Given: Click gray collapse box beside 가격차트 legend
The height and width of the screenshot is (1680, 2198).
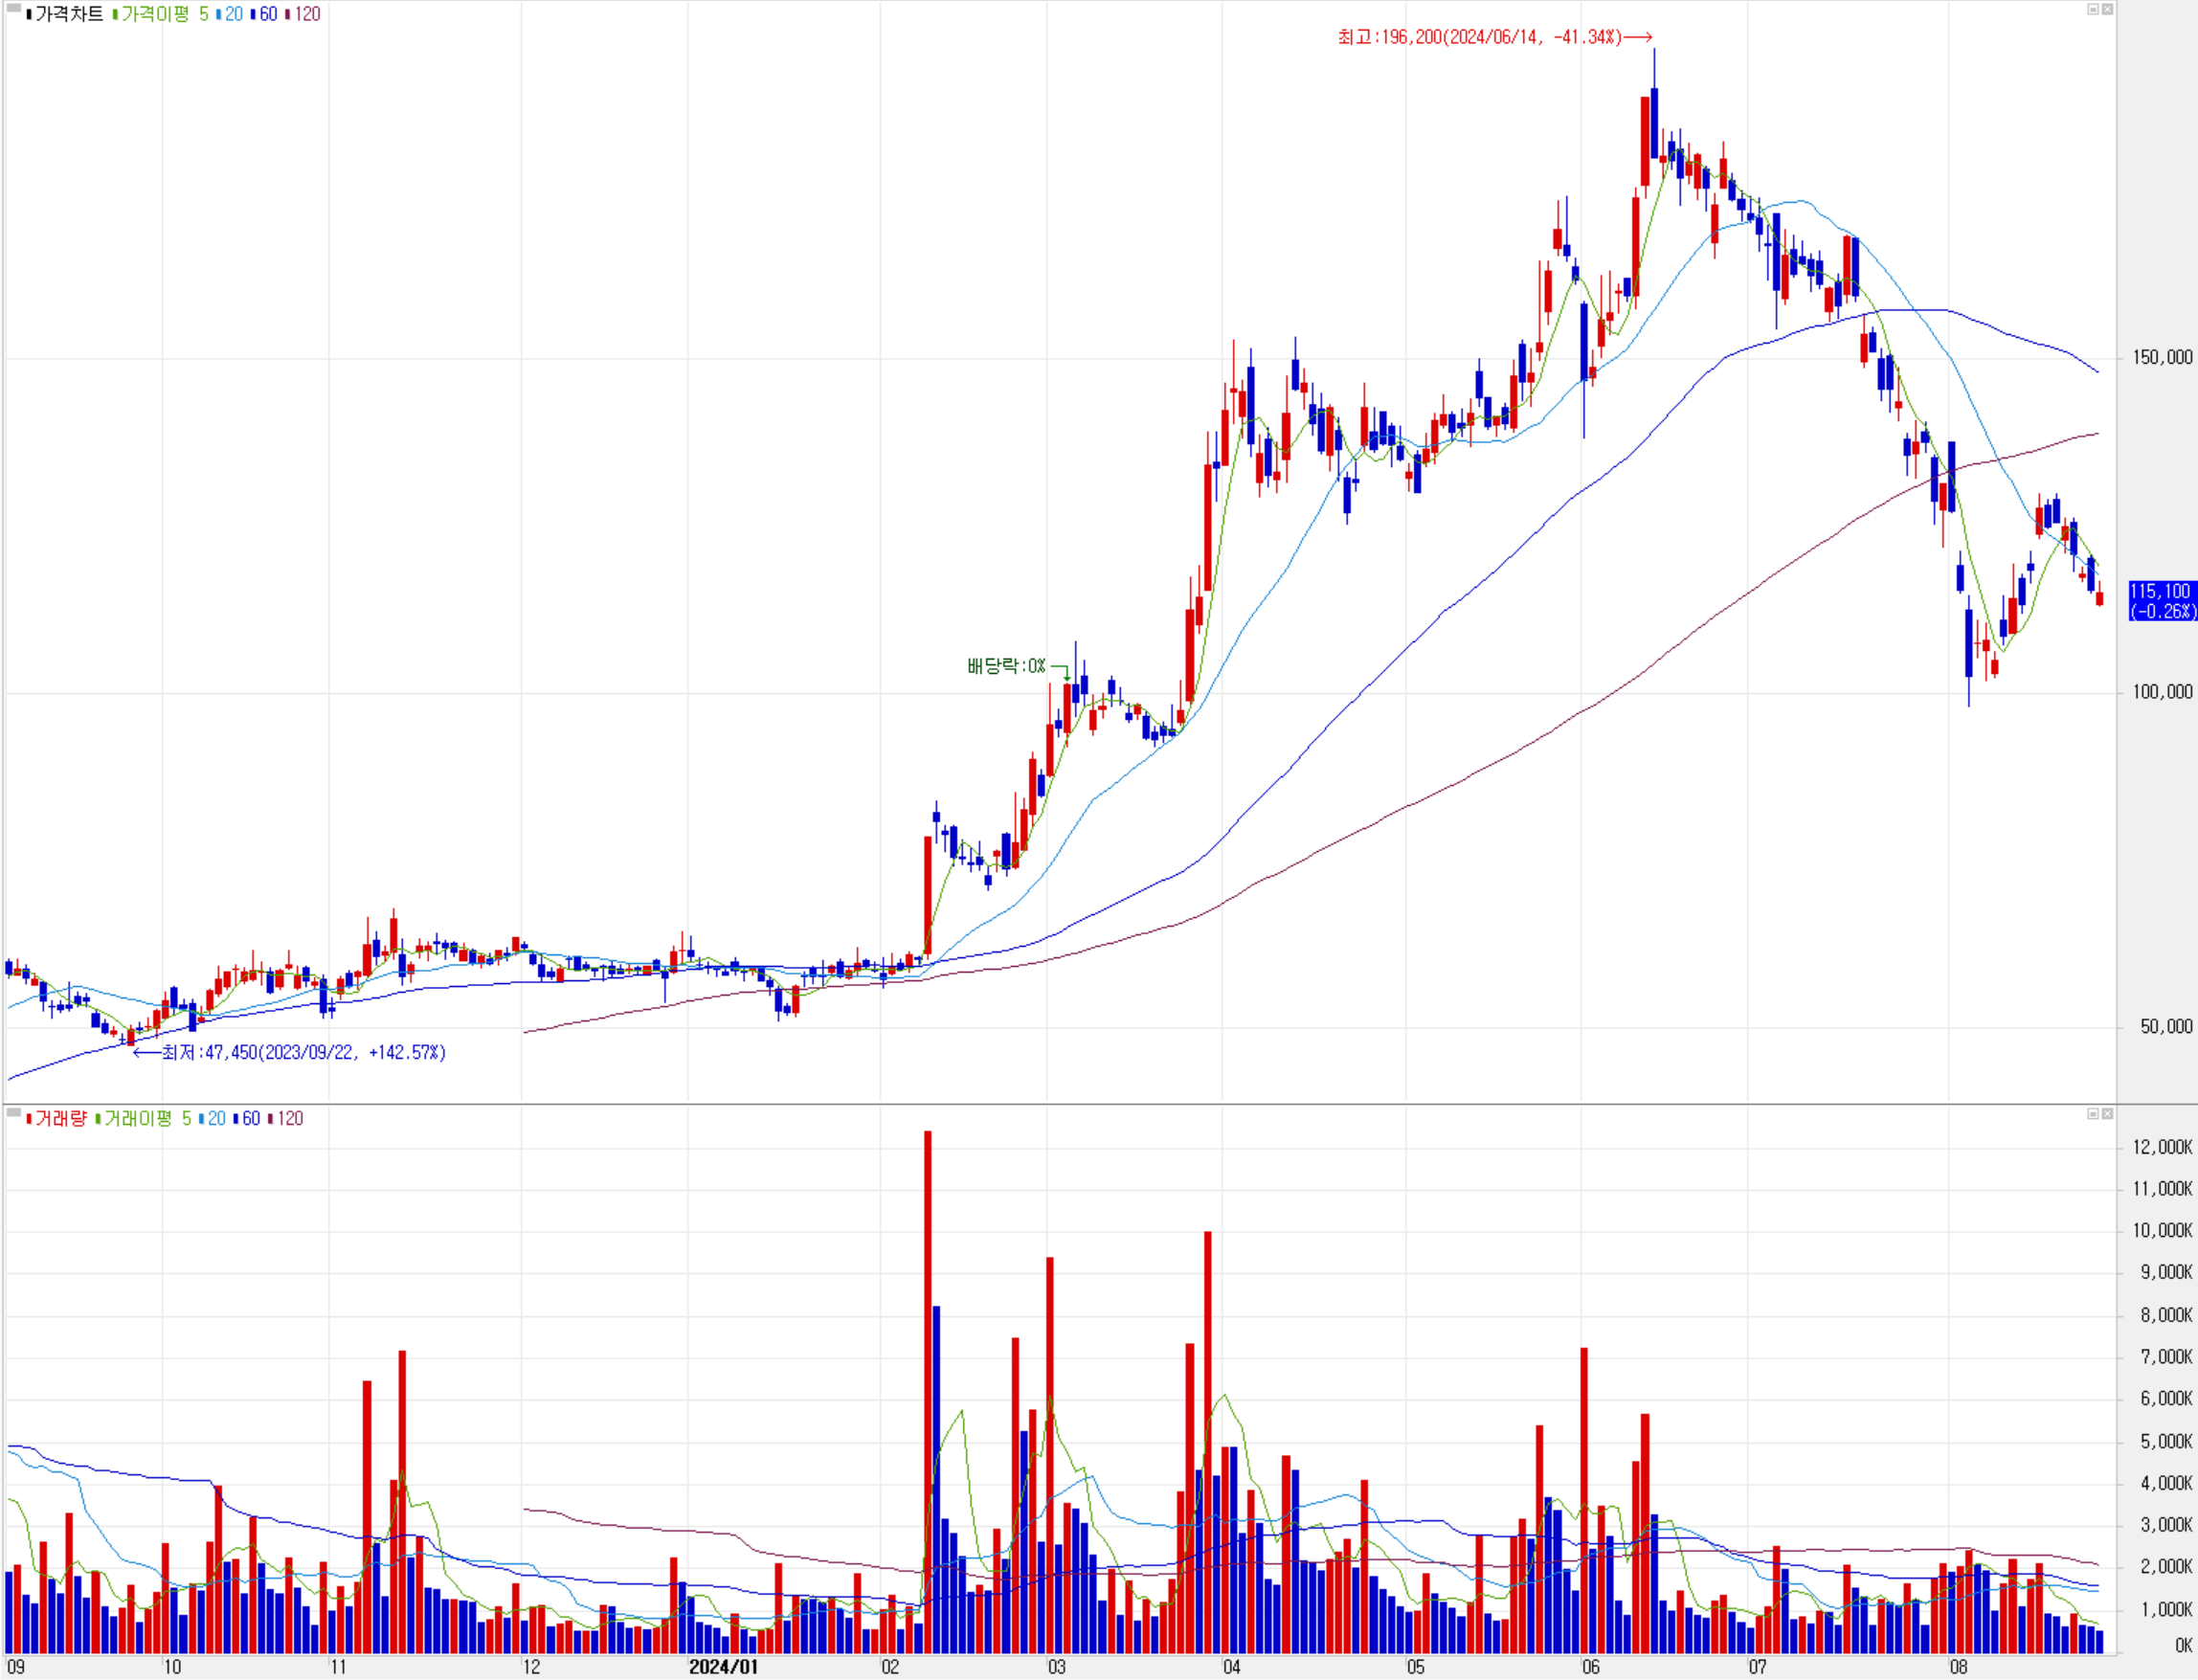Looking at the screenshot, I should point(14,8).
